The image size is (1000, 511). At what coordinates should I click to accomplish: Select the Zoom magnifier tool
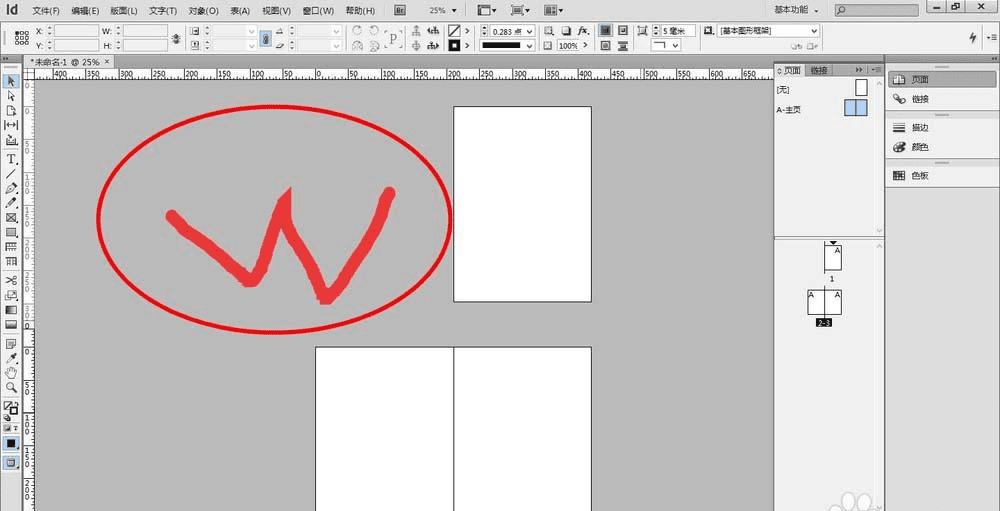(11, 387)
